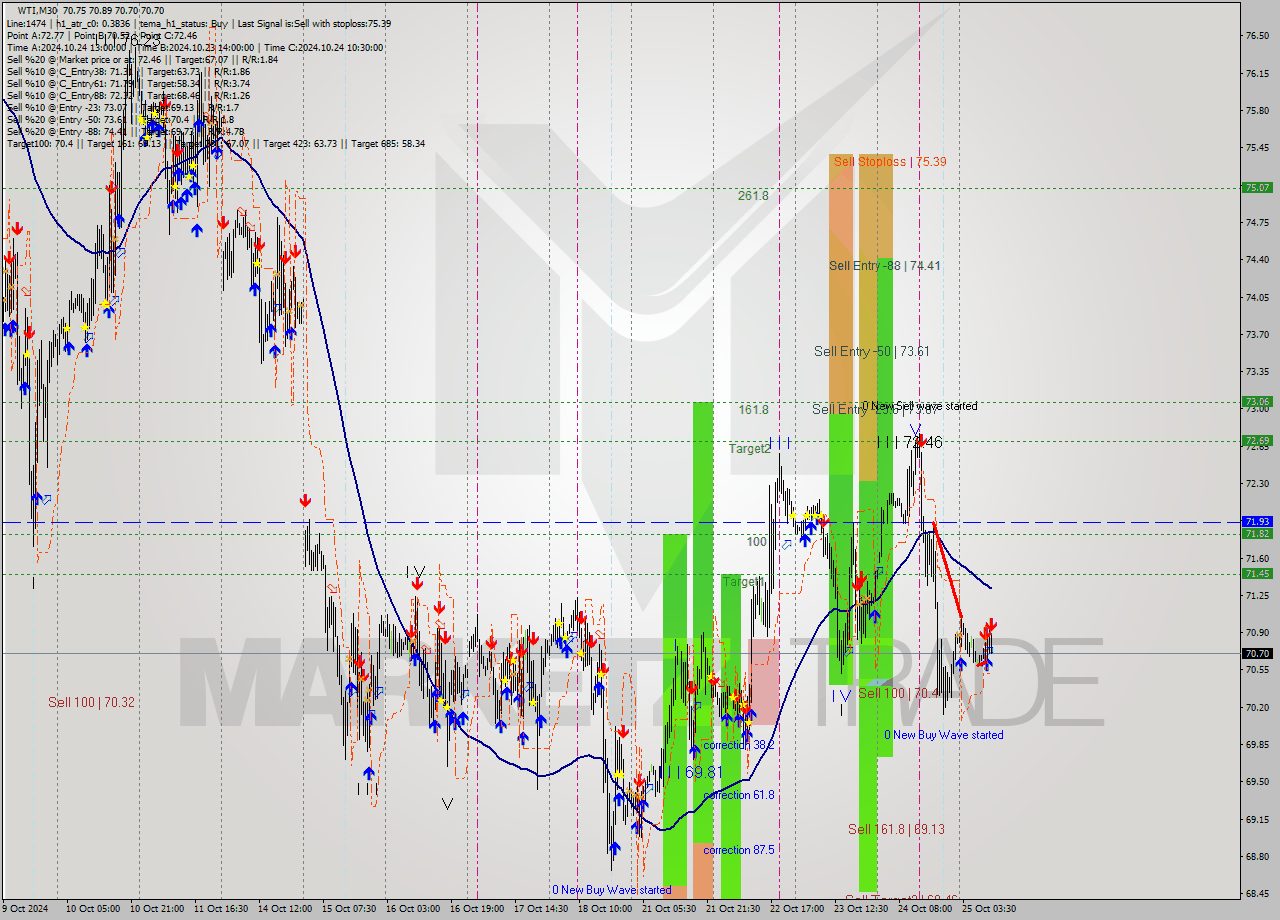Click the blue 71.93 price tag
This screenshot has height=920, width=1280.
tap(1256, 521)
